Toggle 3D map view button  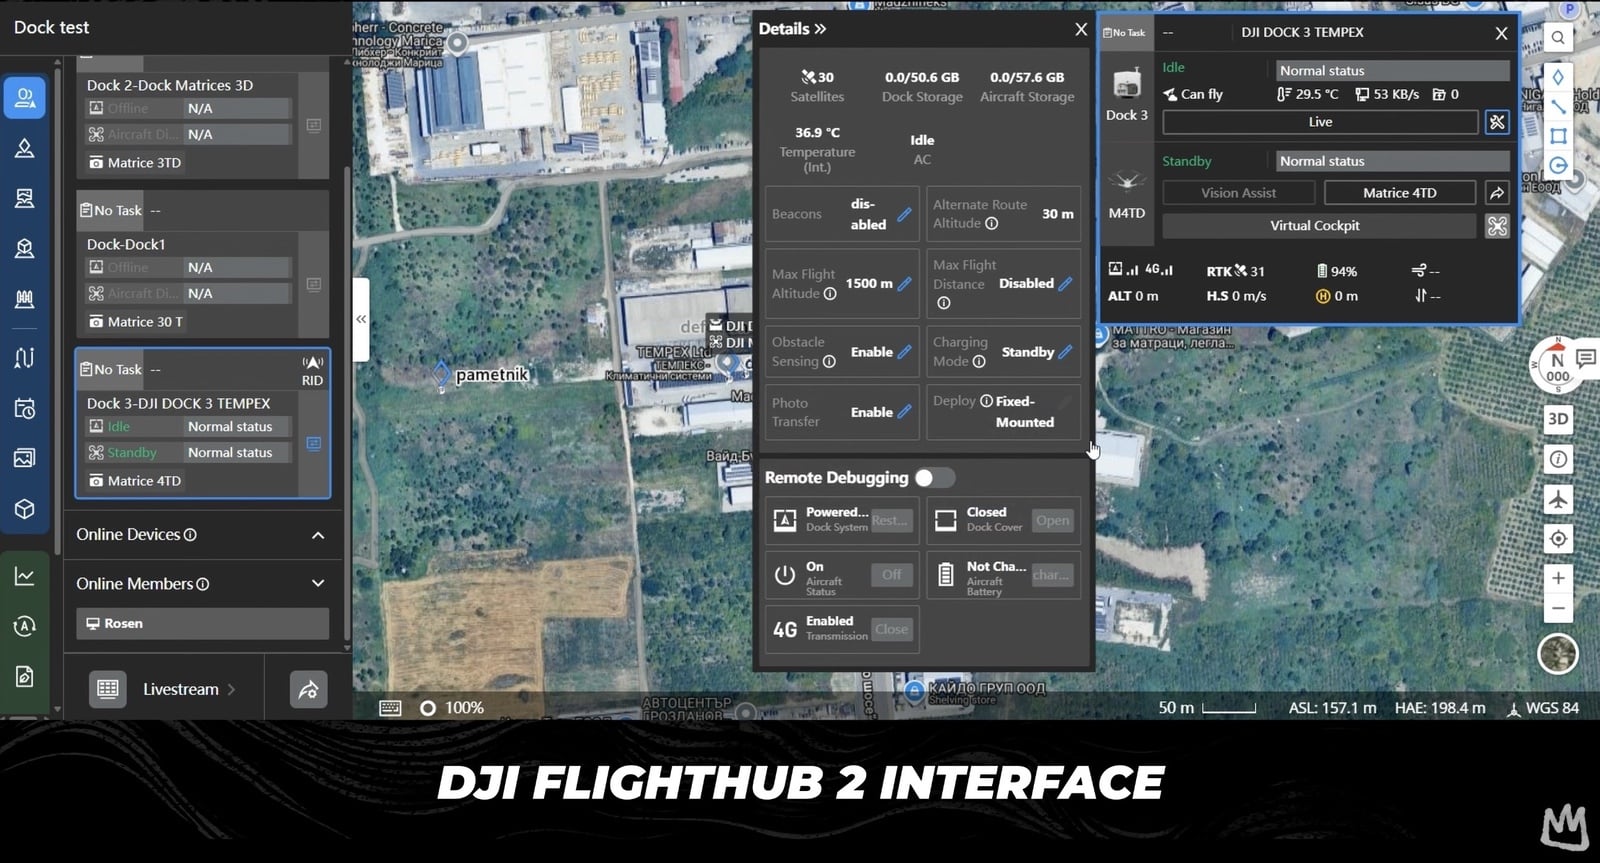click(x=1558, y=419)
